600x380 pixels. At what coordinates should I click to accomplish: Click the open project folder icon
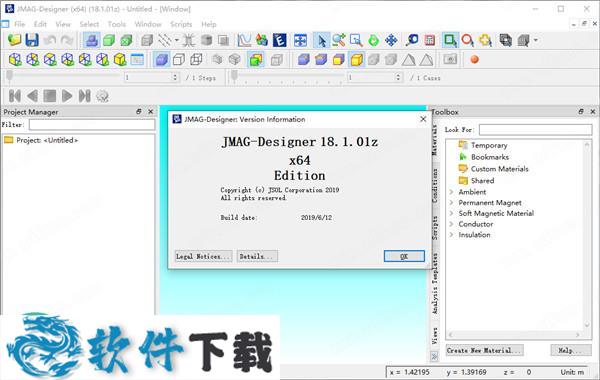coord(14,40)
